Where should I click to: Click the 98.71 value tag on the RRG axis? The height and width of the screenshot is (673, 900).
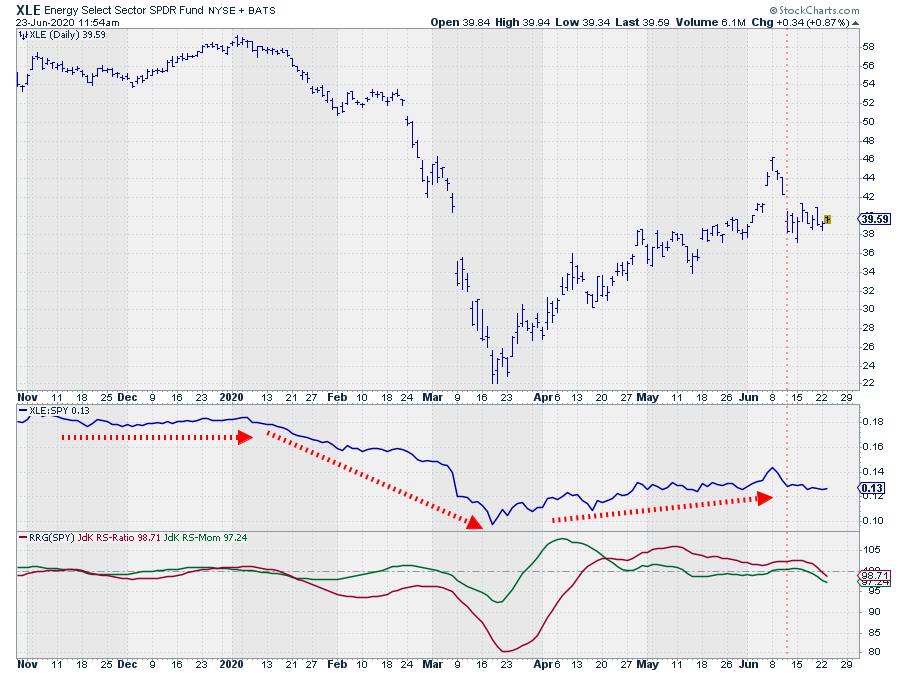tap(875, 575)
